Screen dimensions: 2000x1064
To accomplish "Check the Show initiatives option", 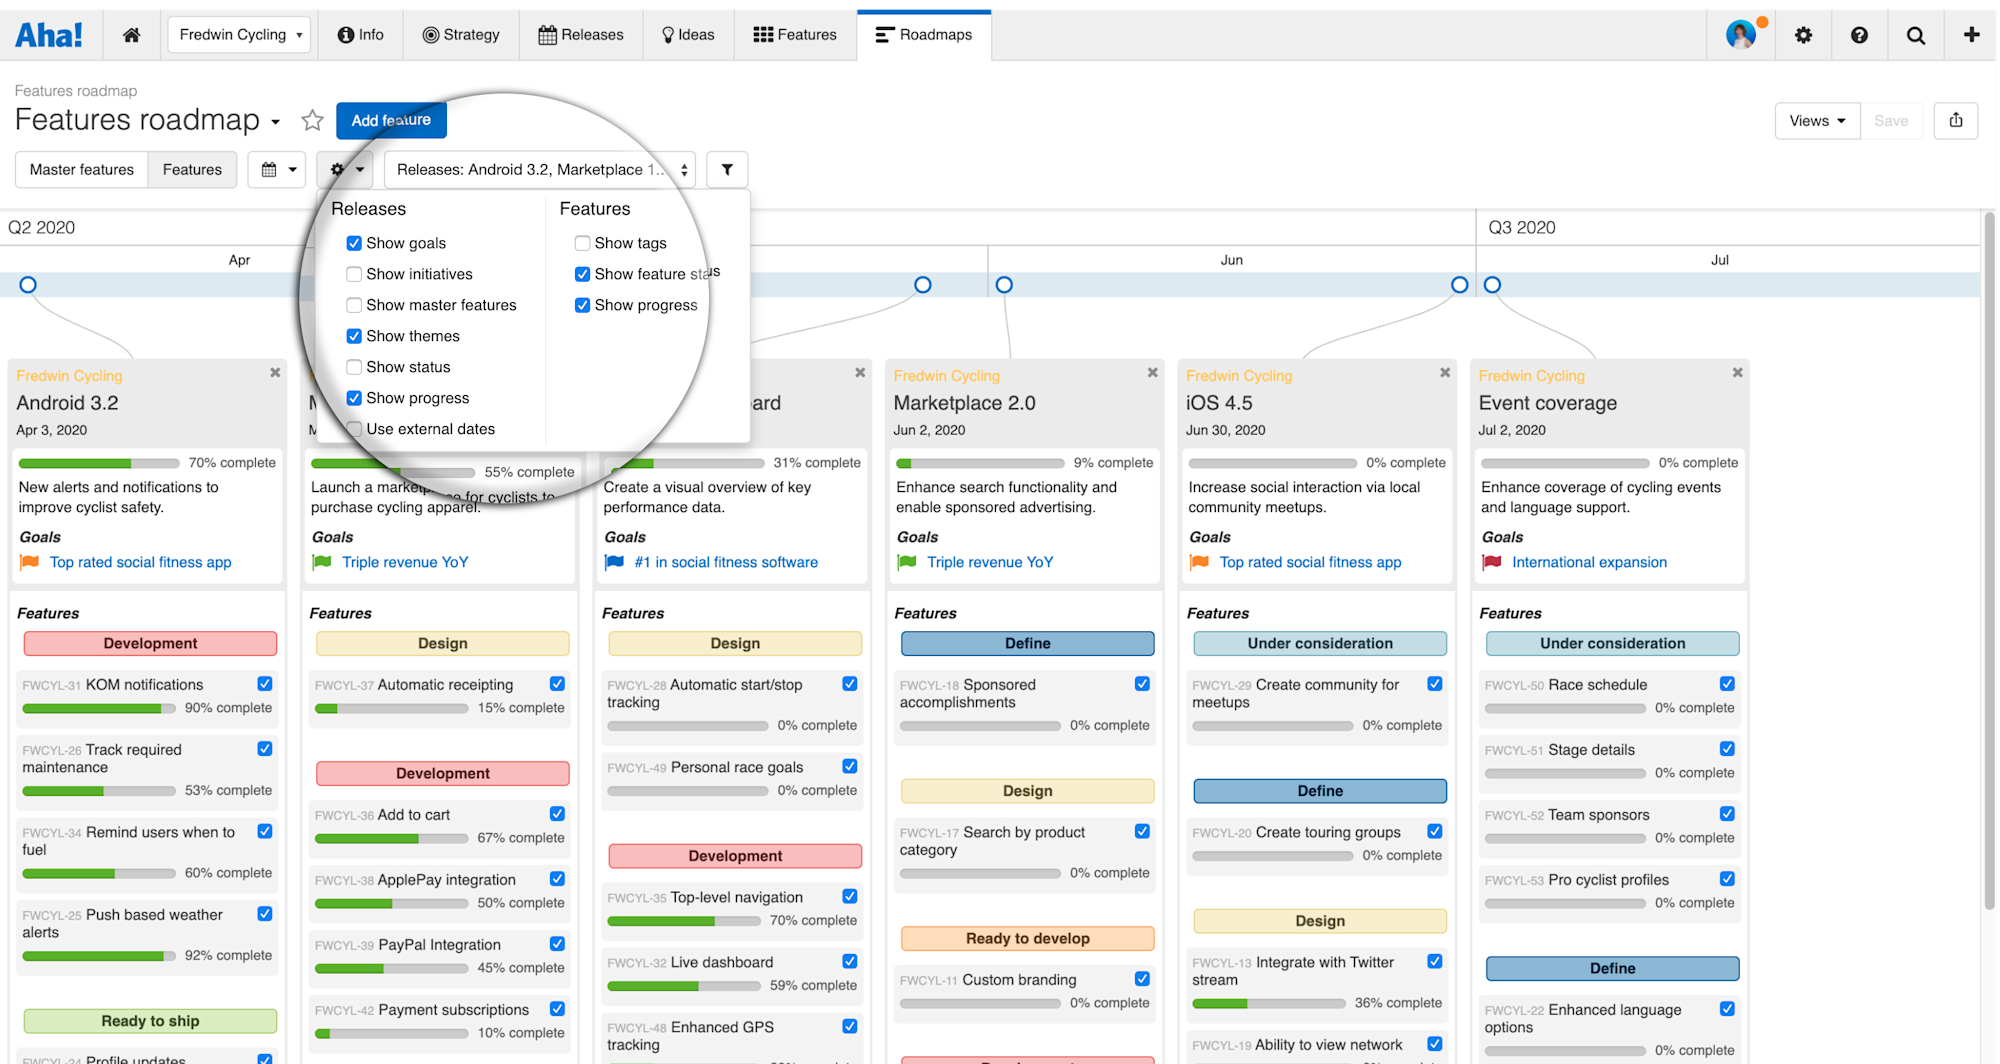I will [354, 274].
